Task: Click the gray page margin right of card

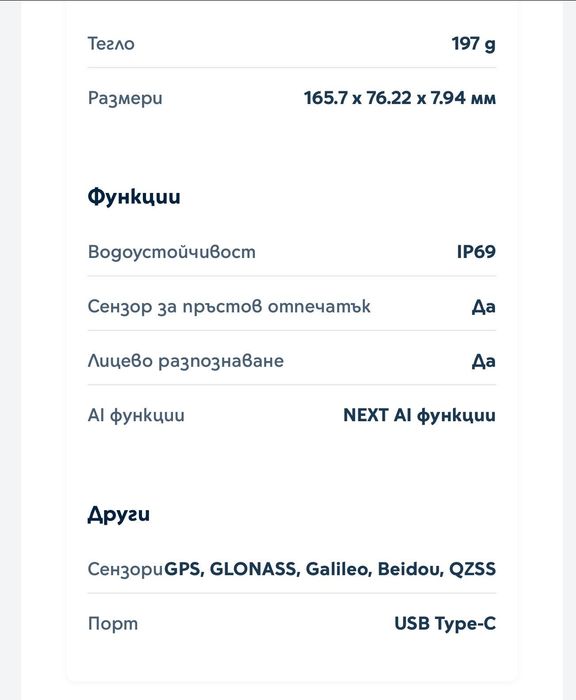Action: pos(570,350)
